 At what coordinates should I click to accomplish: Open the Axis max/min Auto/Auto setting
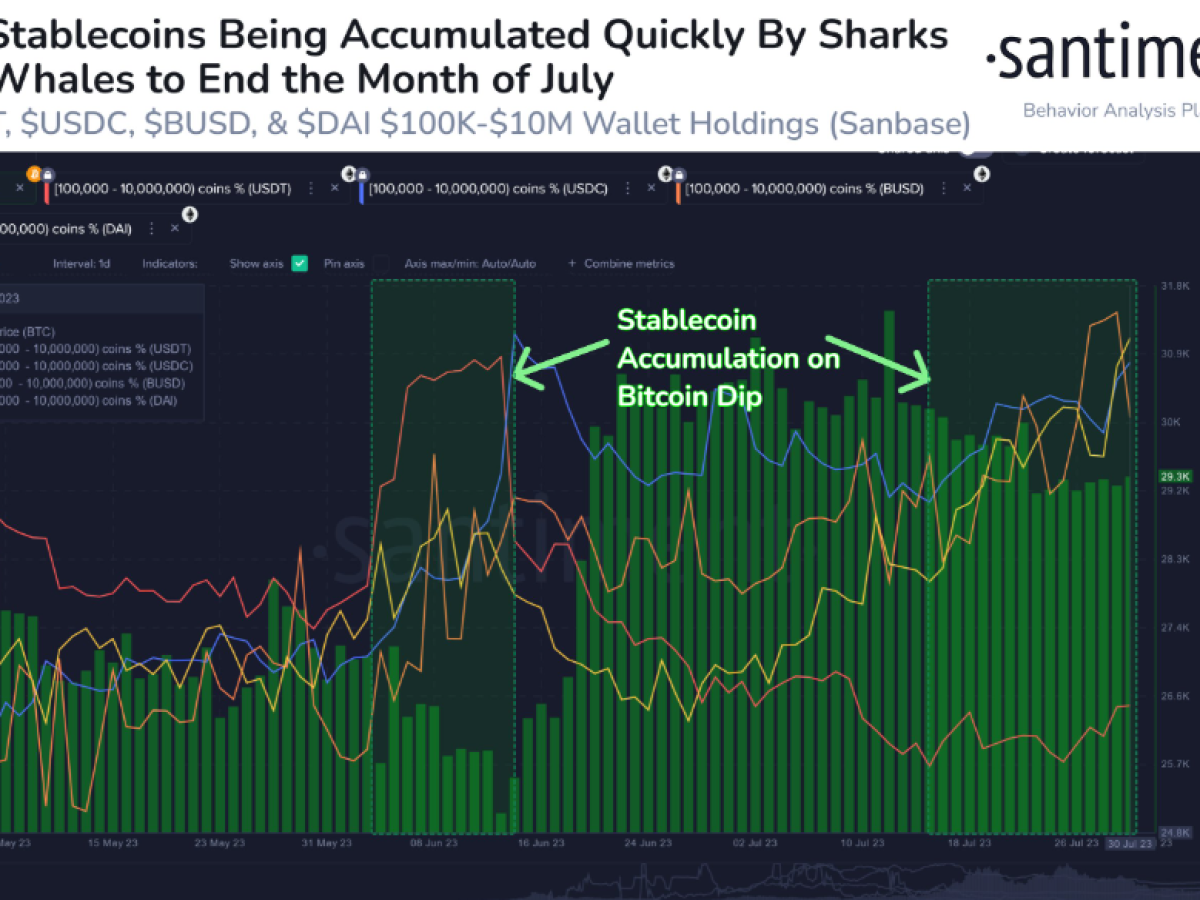click(470, 264)
